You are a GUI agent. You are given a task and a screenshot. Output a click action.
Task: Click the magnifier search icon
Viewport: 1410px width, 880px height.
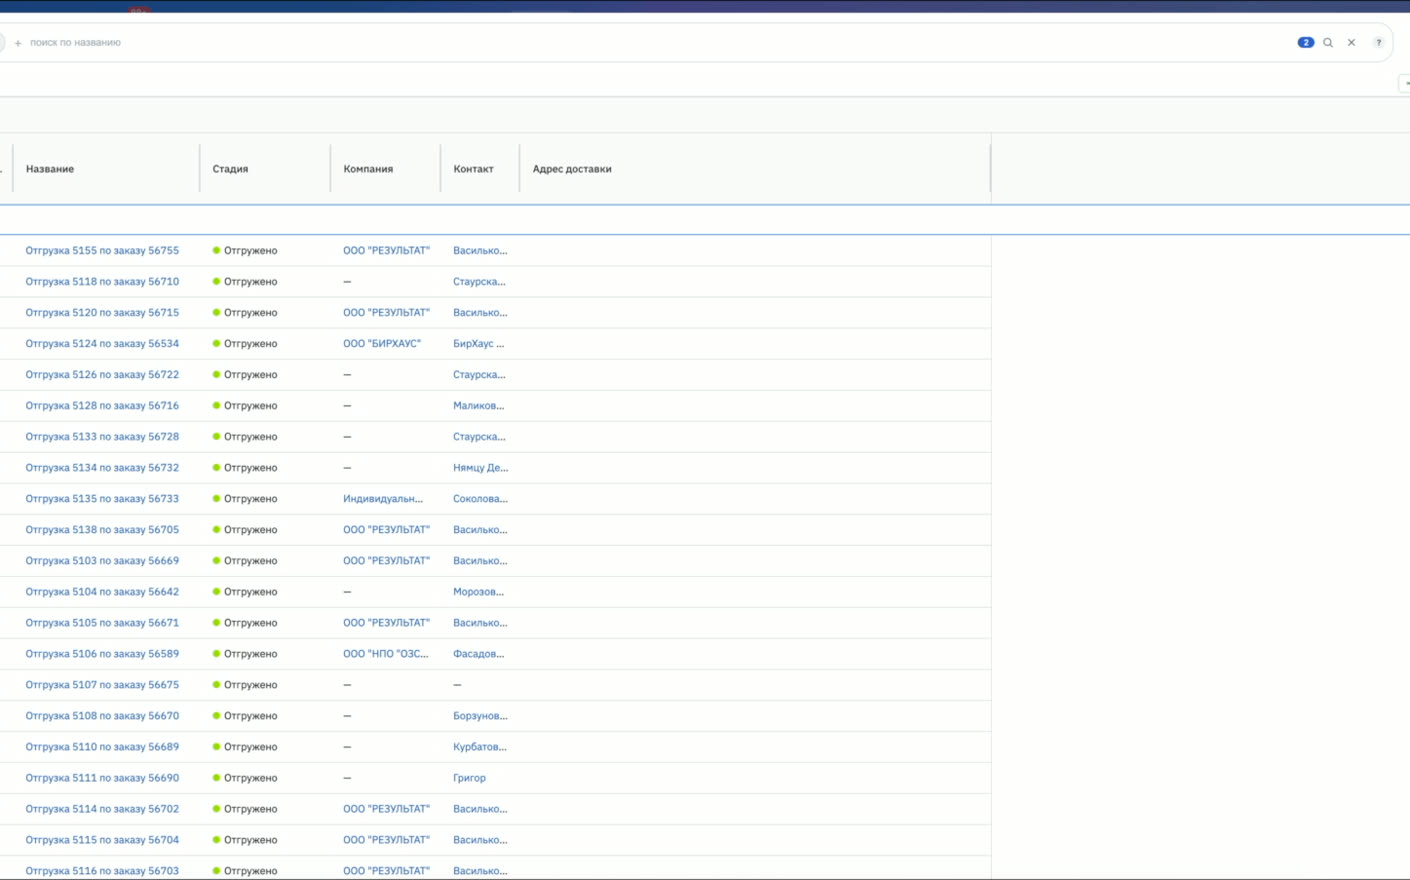(x=1328, y=43)
